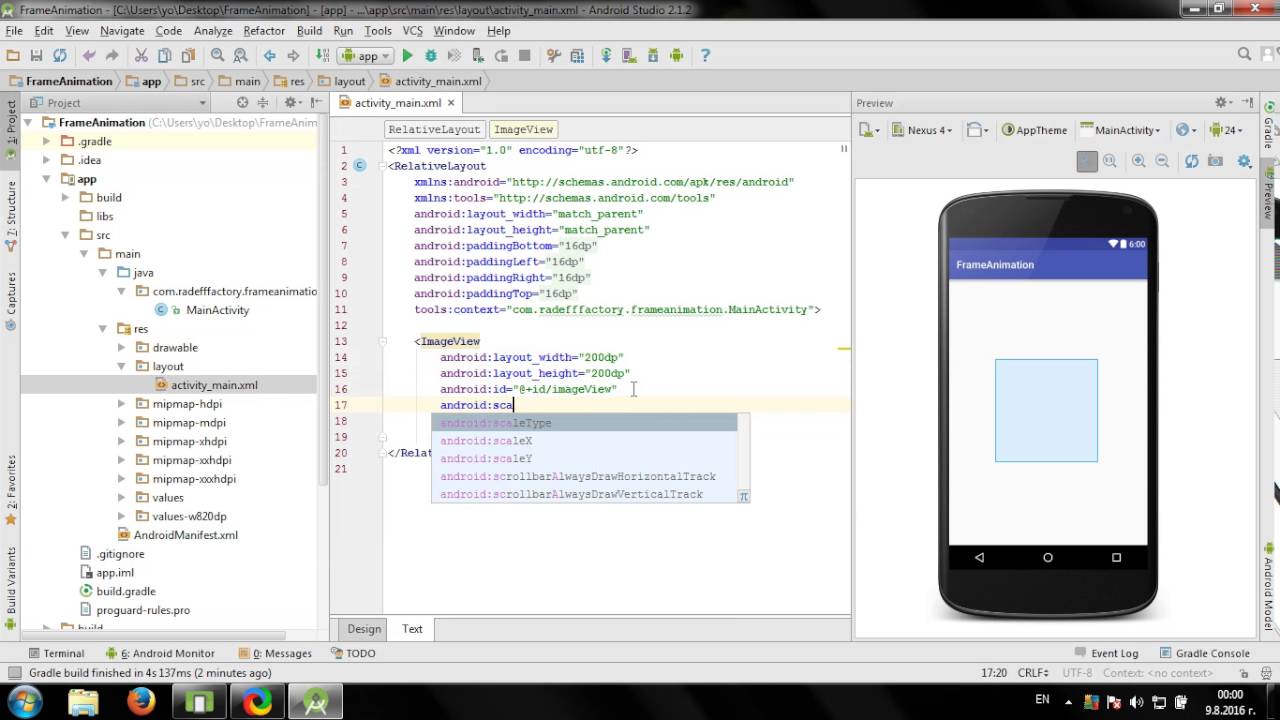The image size is (1280, 720).
Task: Collapse the res folder tree node
Action: coord(103,329)
